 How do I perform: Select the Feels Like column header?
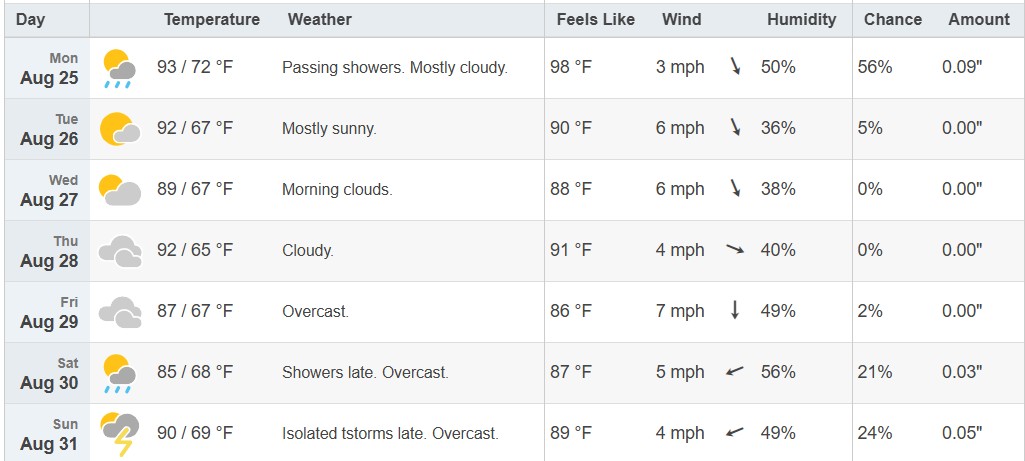coord(596,20)
